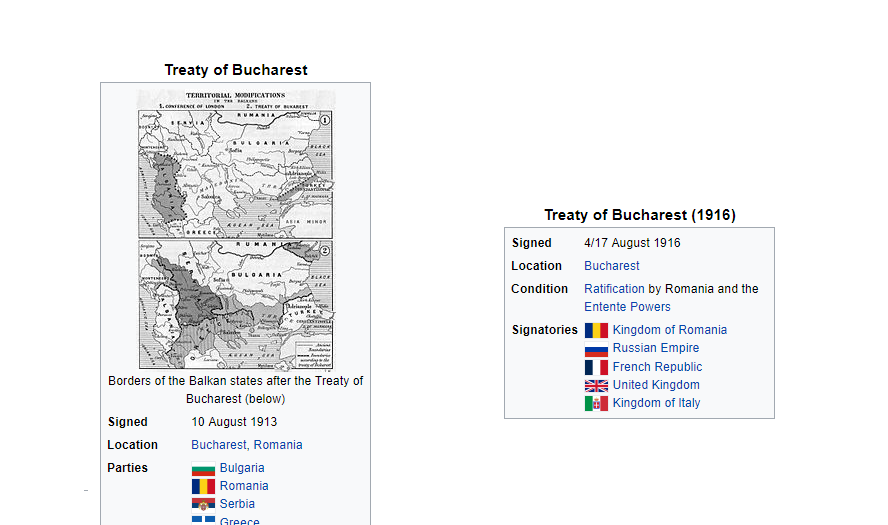The width and height of the screenshot is (888, 525).
Task: Click the Romania flag beside the Parties Romania link
Action: click(x=203, y=487)
